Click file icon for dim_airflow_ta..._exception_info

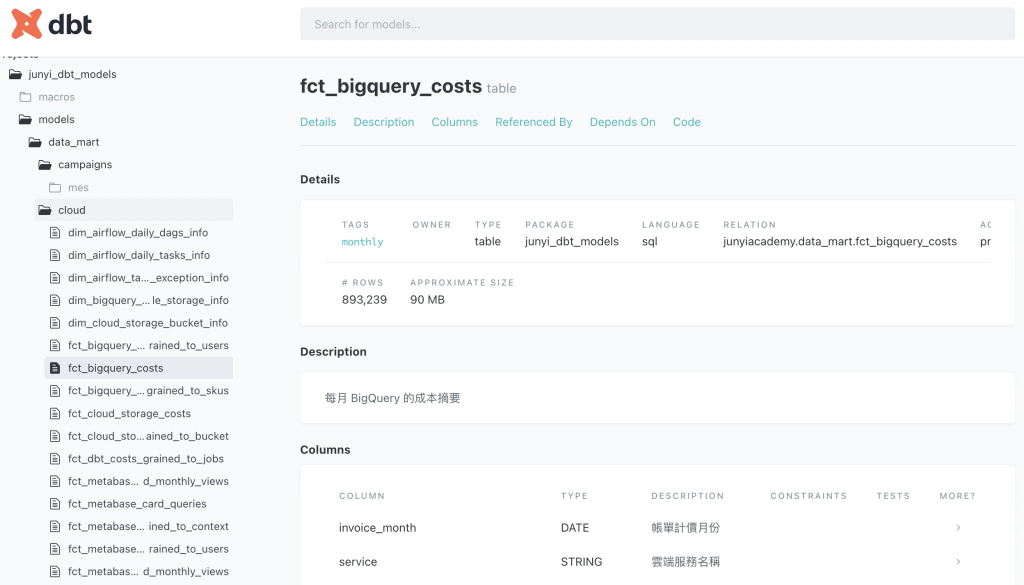pyautogui.click(x=55, y=277)
